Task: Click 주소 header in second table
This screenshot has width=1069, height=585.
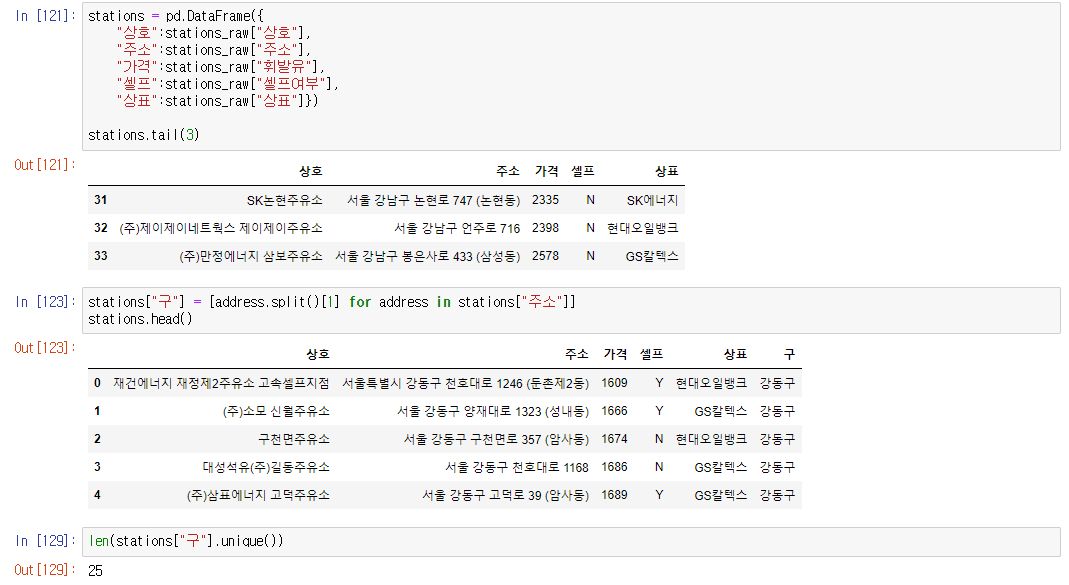Action: click(577, 354)
